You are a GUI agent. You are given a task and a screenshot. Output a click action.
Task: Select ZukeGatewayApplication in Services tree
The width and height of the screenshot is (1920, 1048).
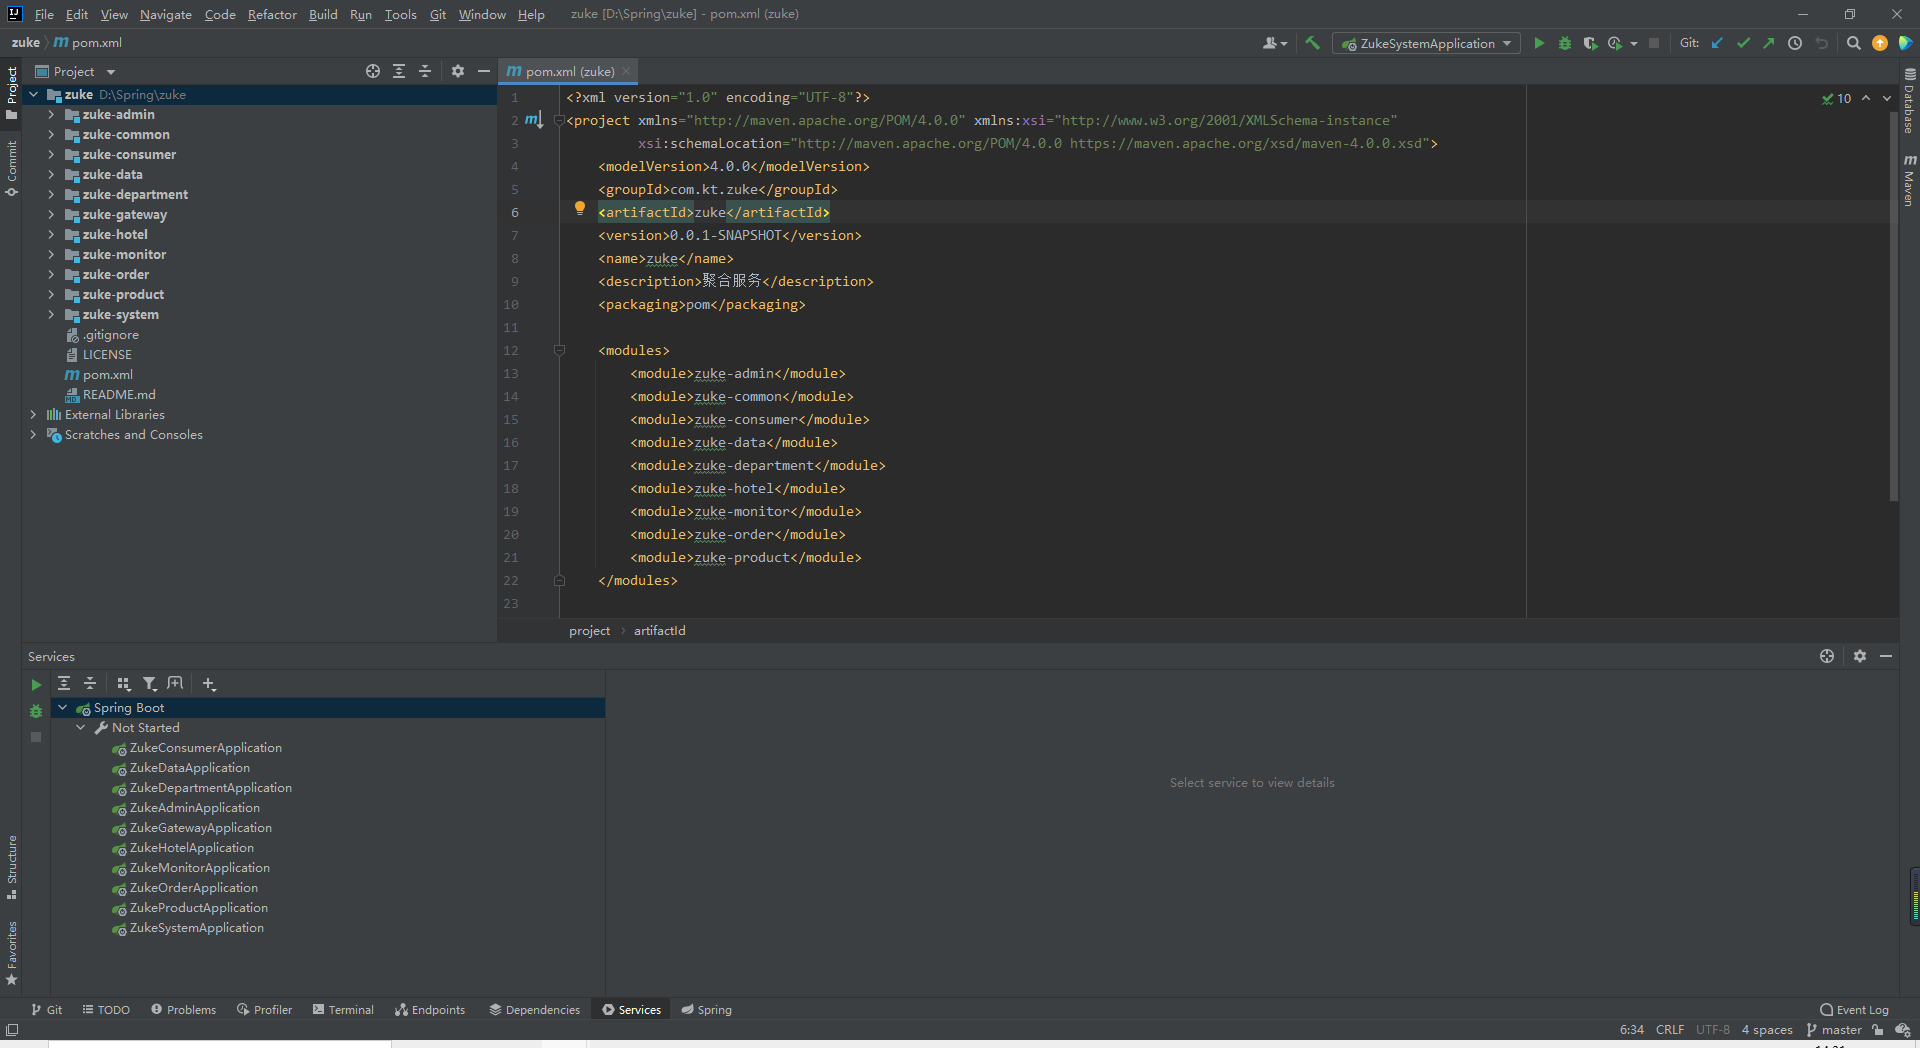[201, 828]
